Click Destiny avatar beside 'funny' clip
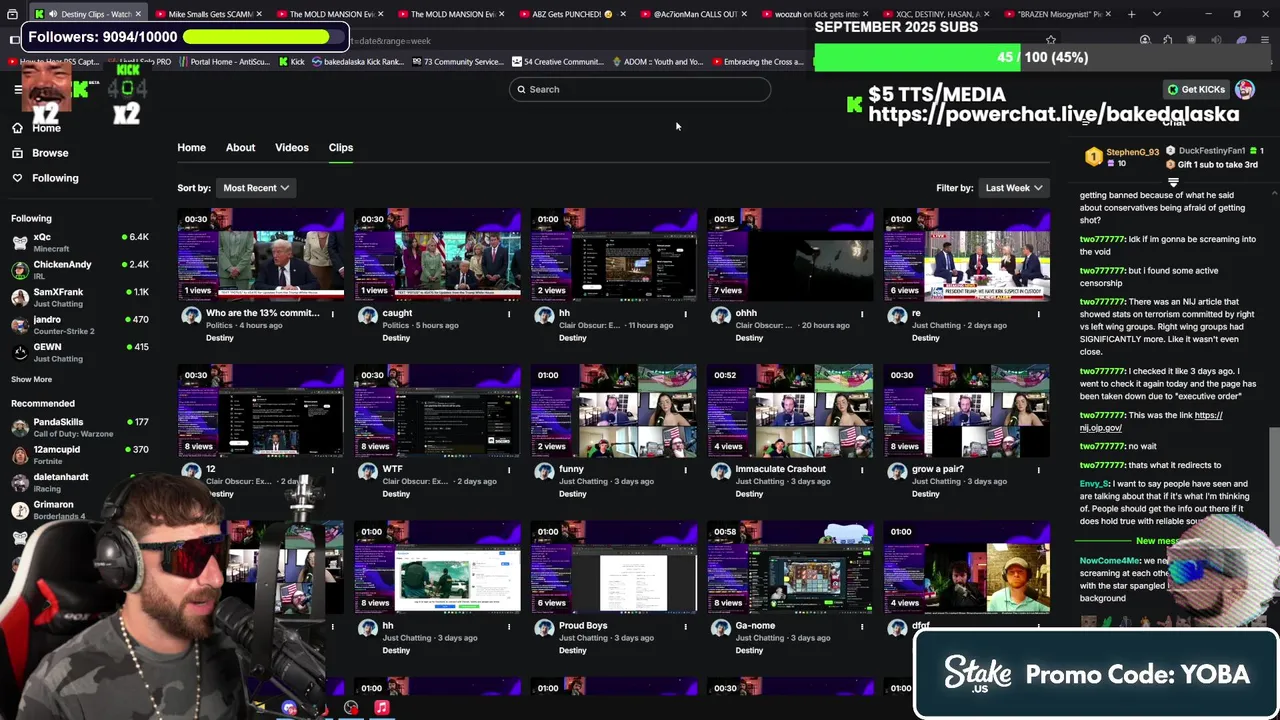Viewport: 1280px width, 720px height. pyautogui.click(x=544, y=471)
